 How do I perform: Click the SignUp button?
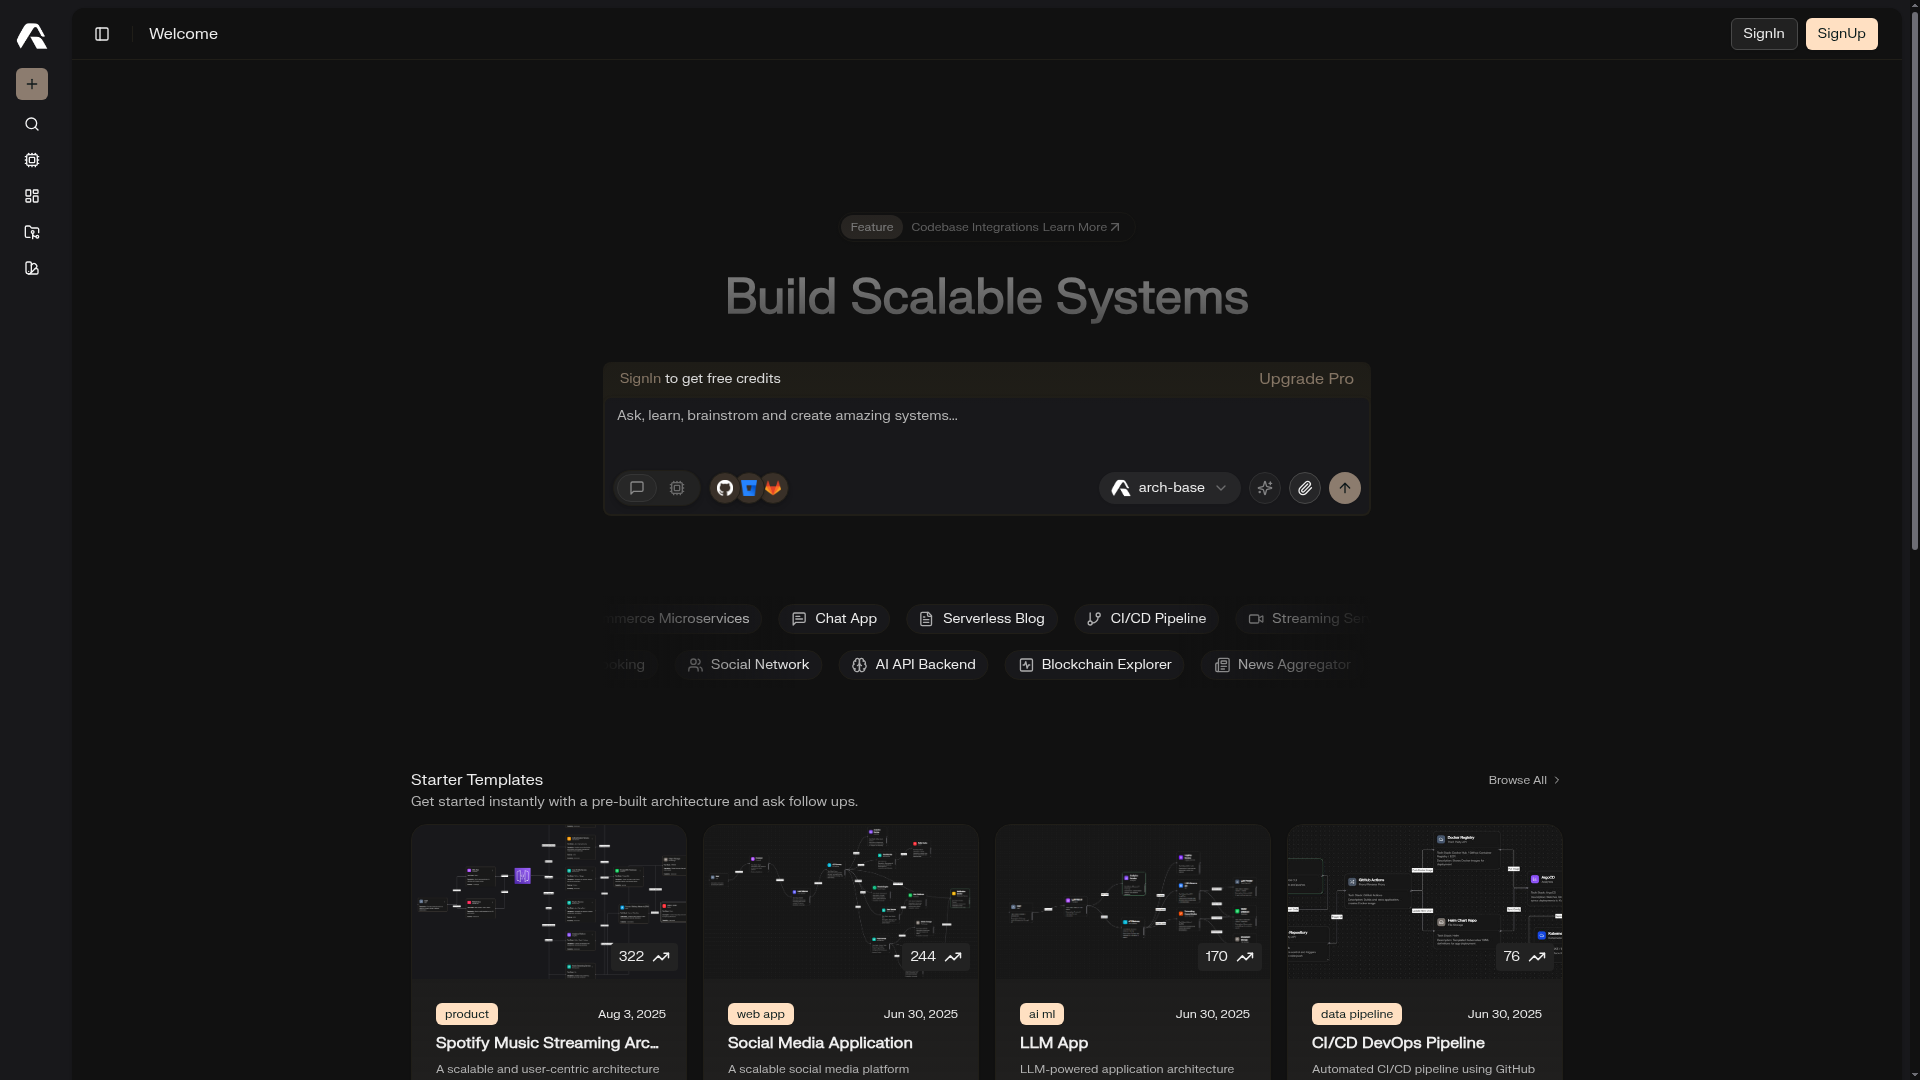(1841, 34)
